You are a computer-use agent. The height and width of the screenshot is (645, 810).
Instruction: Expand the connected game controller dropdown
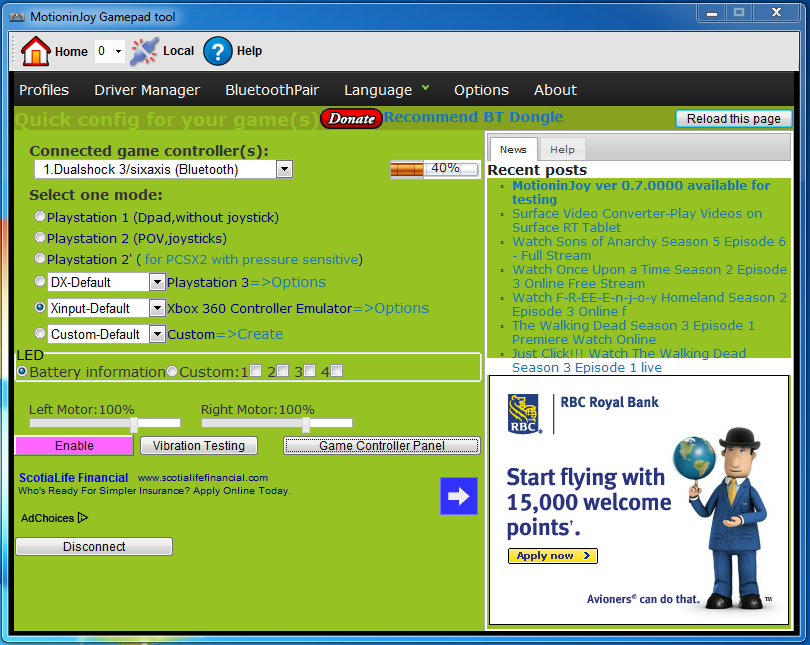tap(284, 169)
